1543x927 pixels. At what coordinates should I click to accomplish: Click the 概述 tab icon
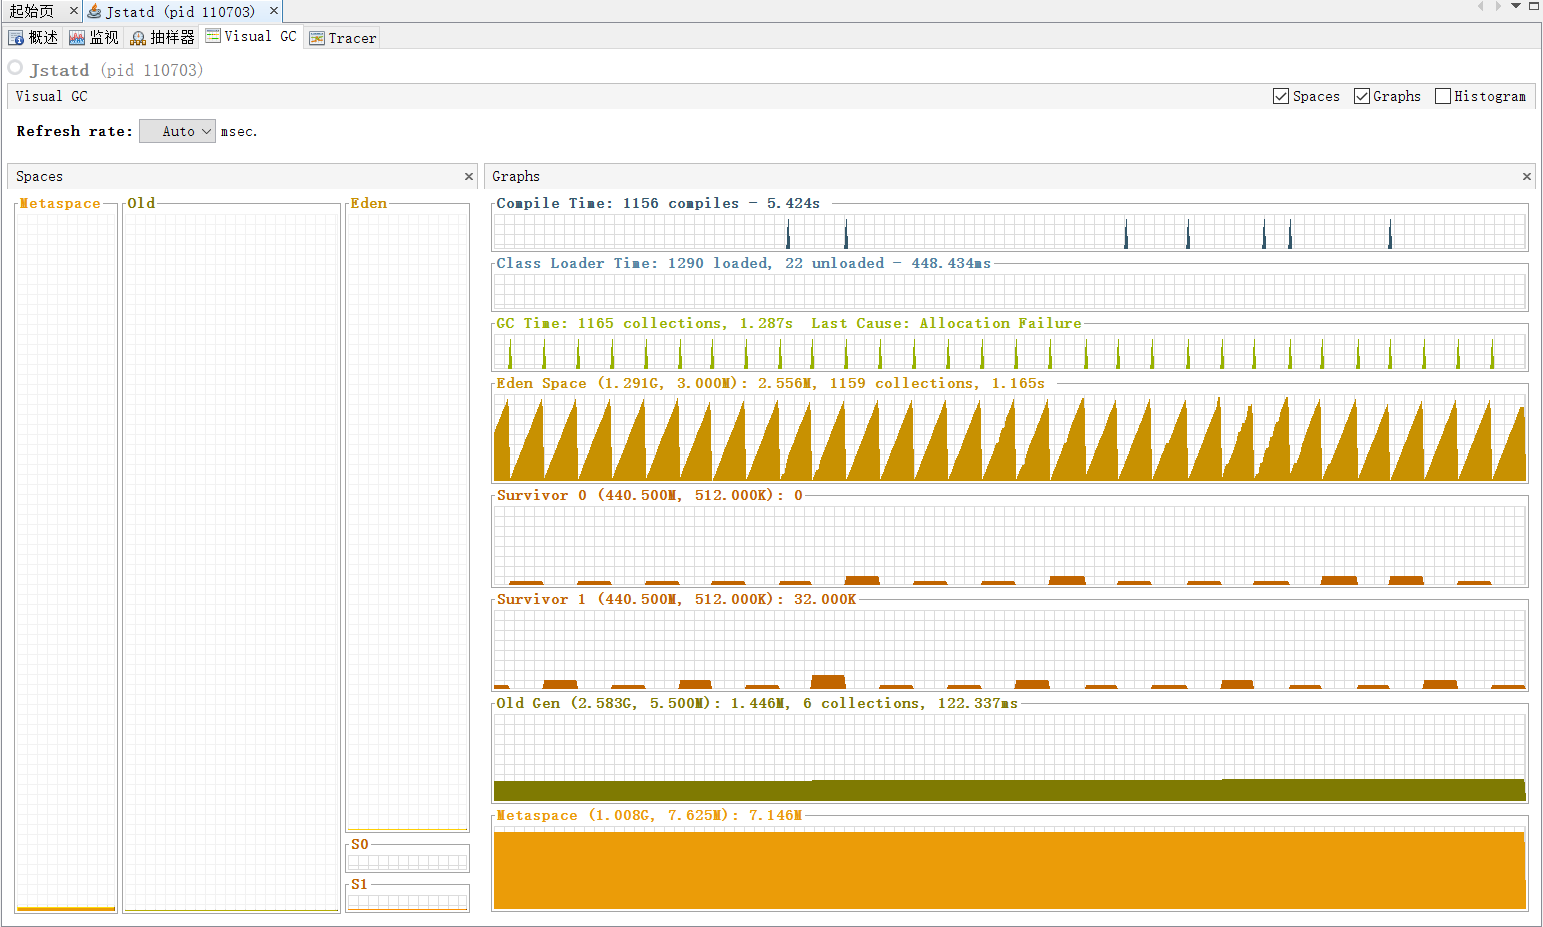16,38
